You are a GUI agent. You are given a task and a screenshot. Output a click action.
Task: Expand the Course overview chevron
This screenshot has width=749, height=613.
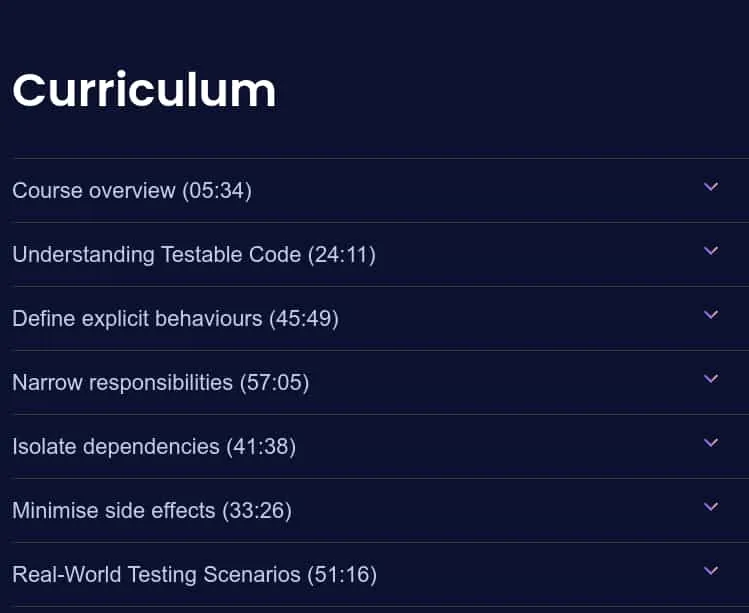[x=711, y=186]
